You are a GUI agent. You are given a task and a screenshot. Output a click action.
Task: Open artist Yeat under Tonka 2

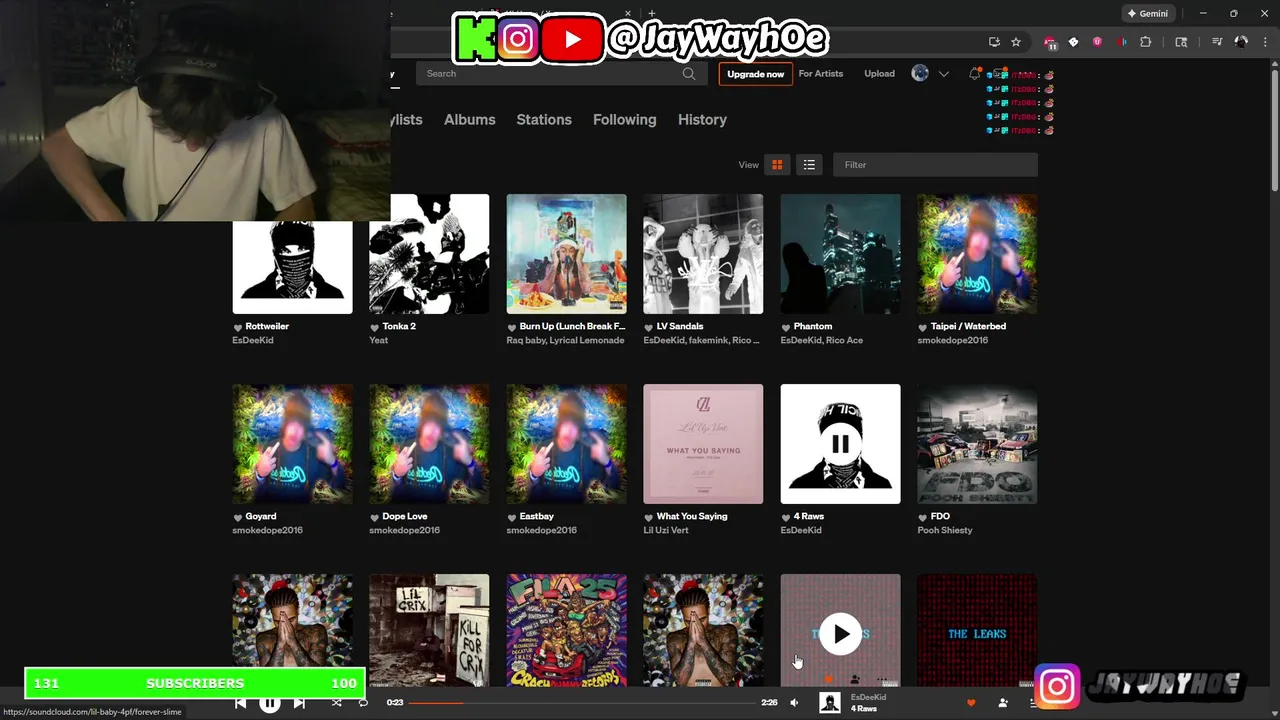click(378, 340)
